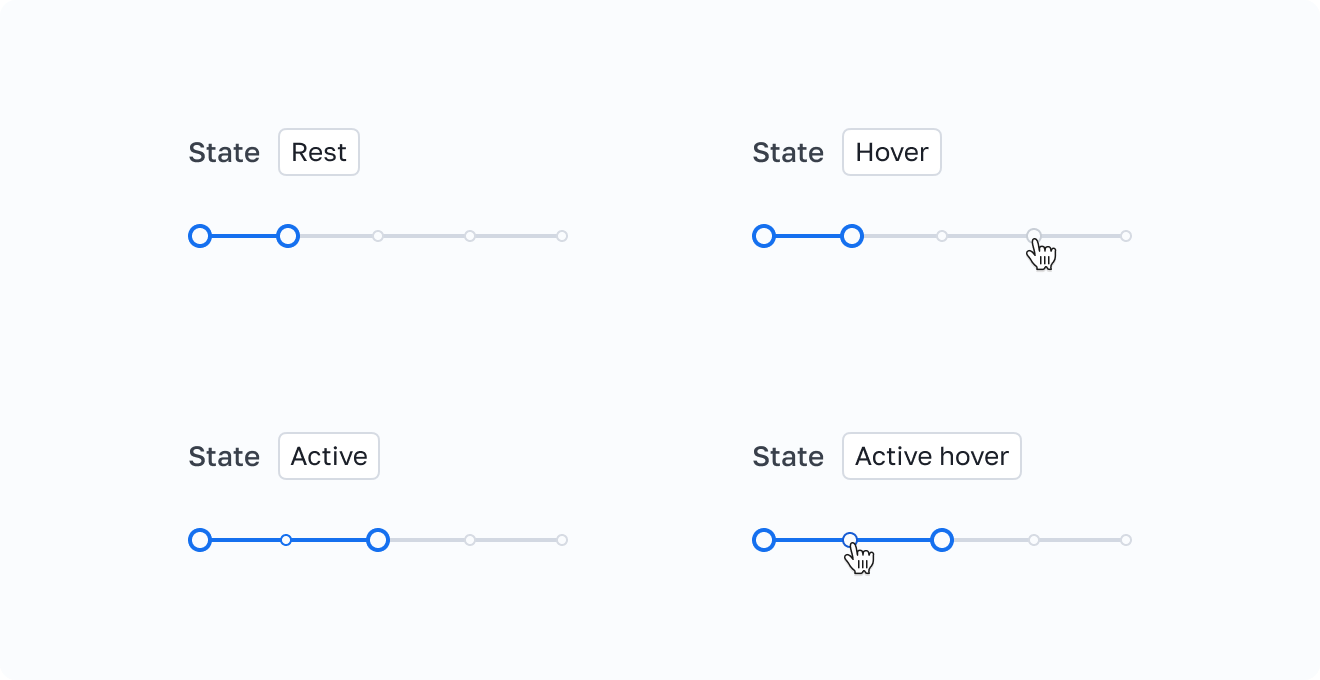Select the Active state label chip
Image resolution: width=1320 pixels, height=680 pixels.
pyautogui.click(x=328, y=456)
